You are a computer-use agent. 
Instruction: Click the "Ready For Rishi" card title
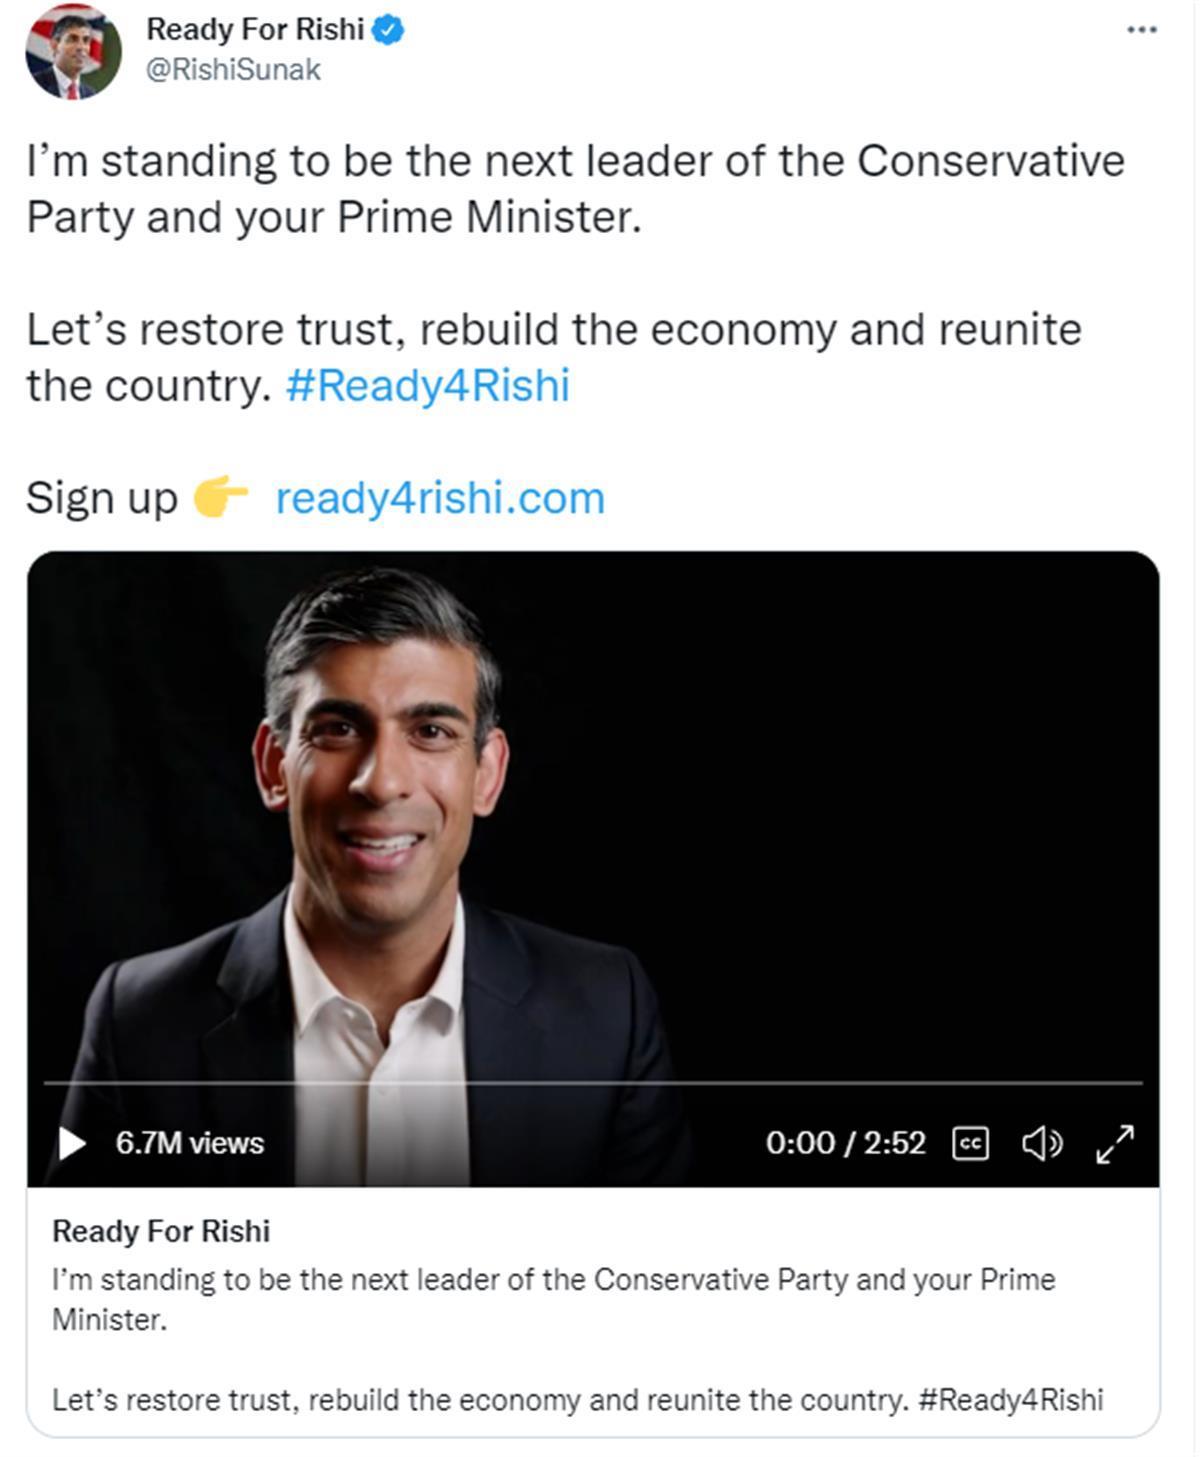(x=161, y=1231)
